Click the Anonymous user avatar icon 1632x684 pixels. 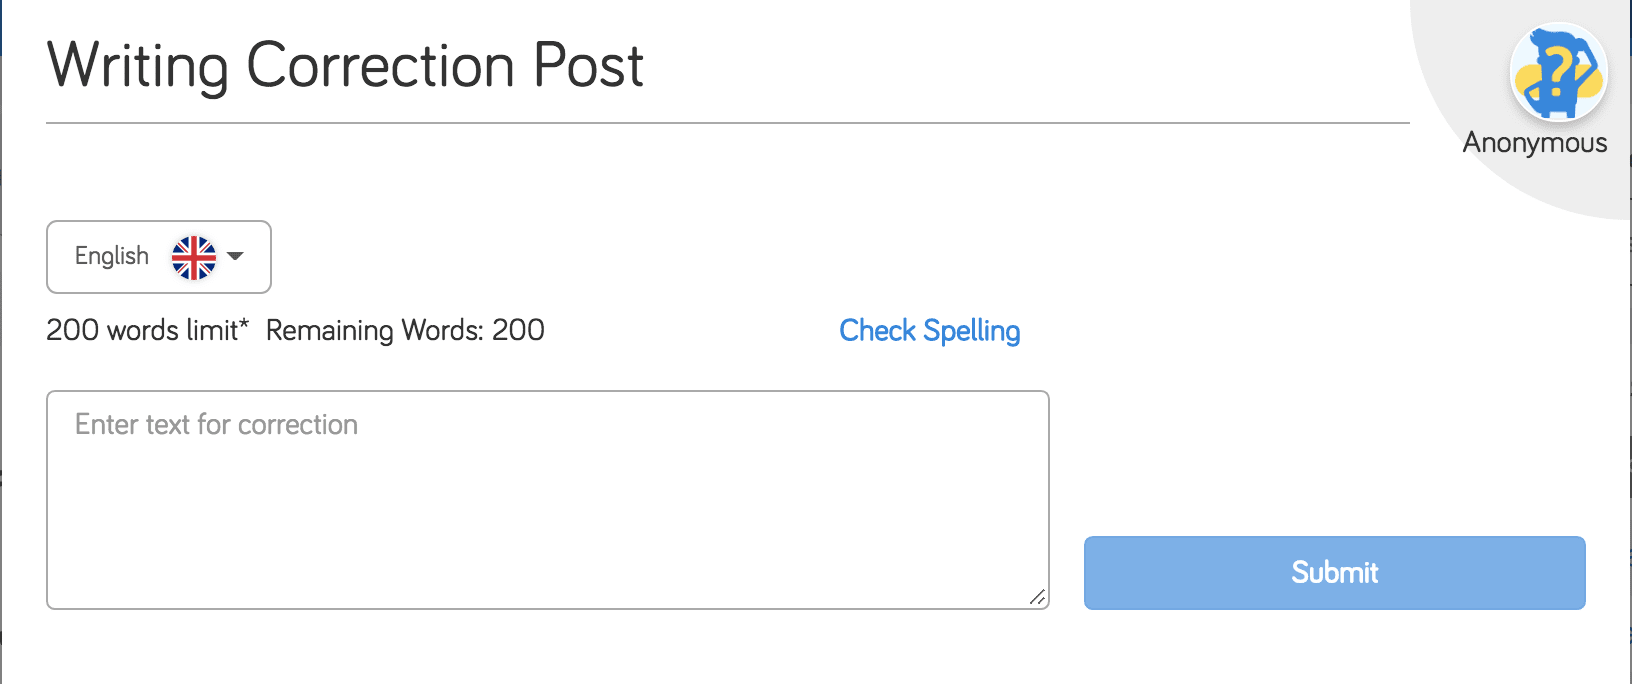pos(1558,72)
